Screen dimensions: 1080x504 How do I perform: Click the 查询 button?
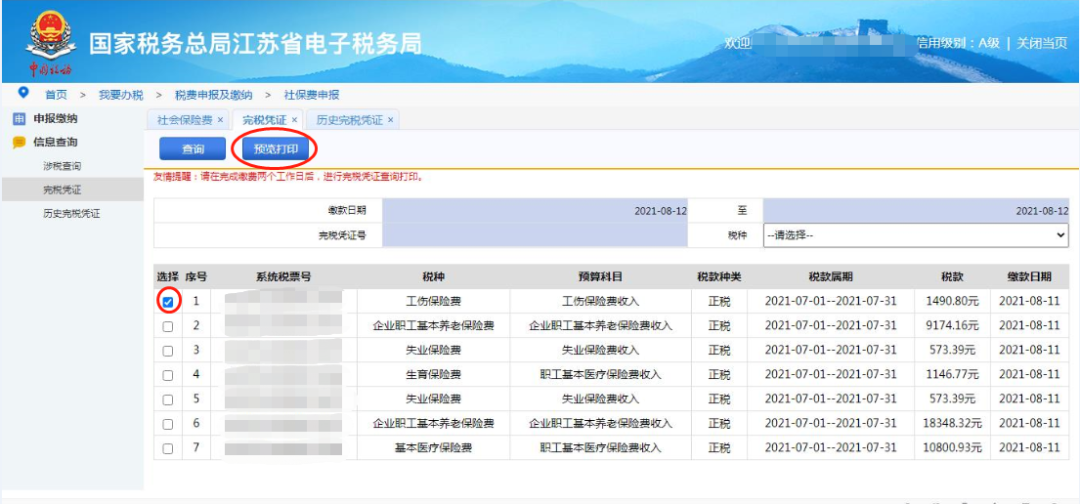[193, 149]
